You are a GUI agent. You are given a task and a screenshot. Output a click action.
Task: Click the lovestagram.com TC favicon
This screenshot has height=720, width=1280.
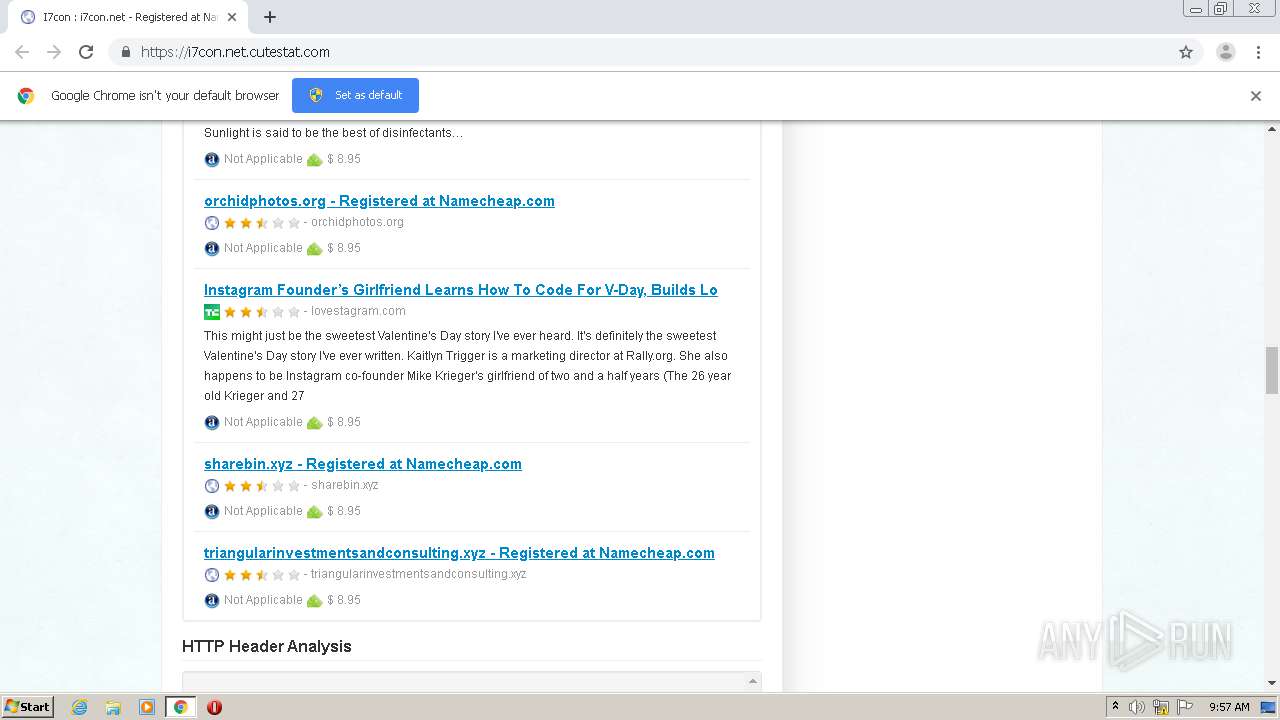coord(211,312)
